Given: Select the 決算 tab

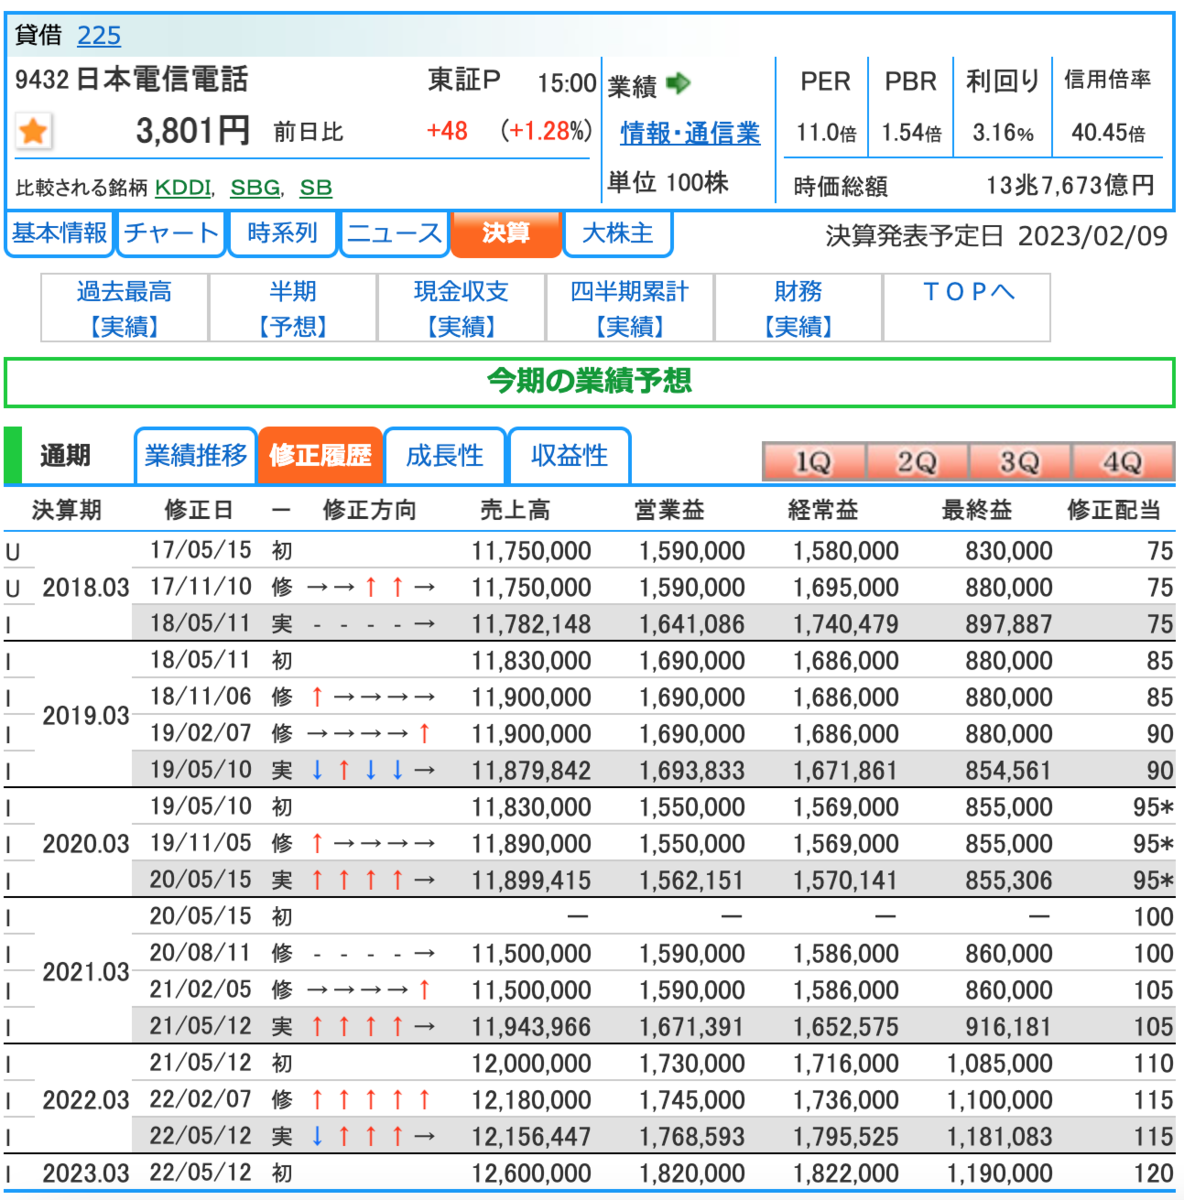Looking at the screenshot, I should [x=506, y=233].
